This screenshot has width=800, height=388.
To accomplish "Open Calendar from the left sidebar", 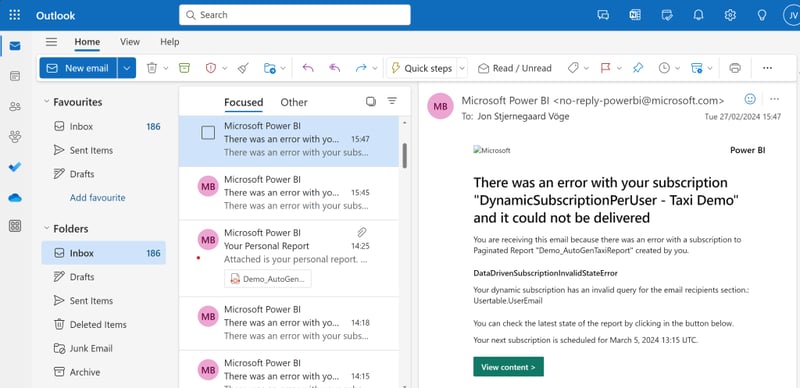I will (15, 76).
